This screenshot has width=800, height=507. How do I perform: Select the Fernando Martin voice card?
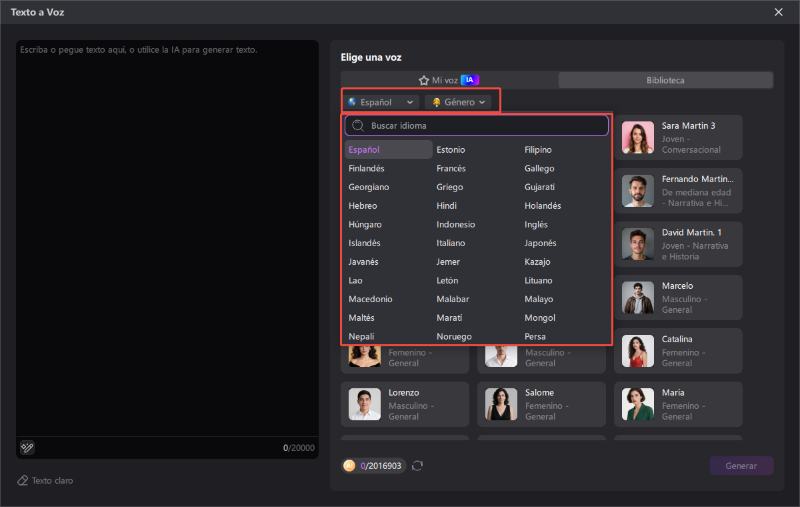[678, 191]
